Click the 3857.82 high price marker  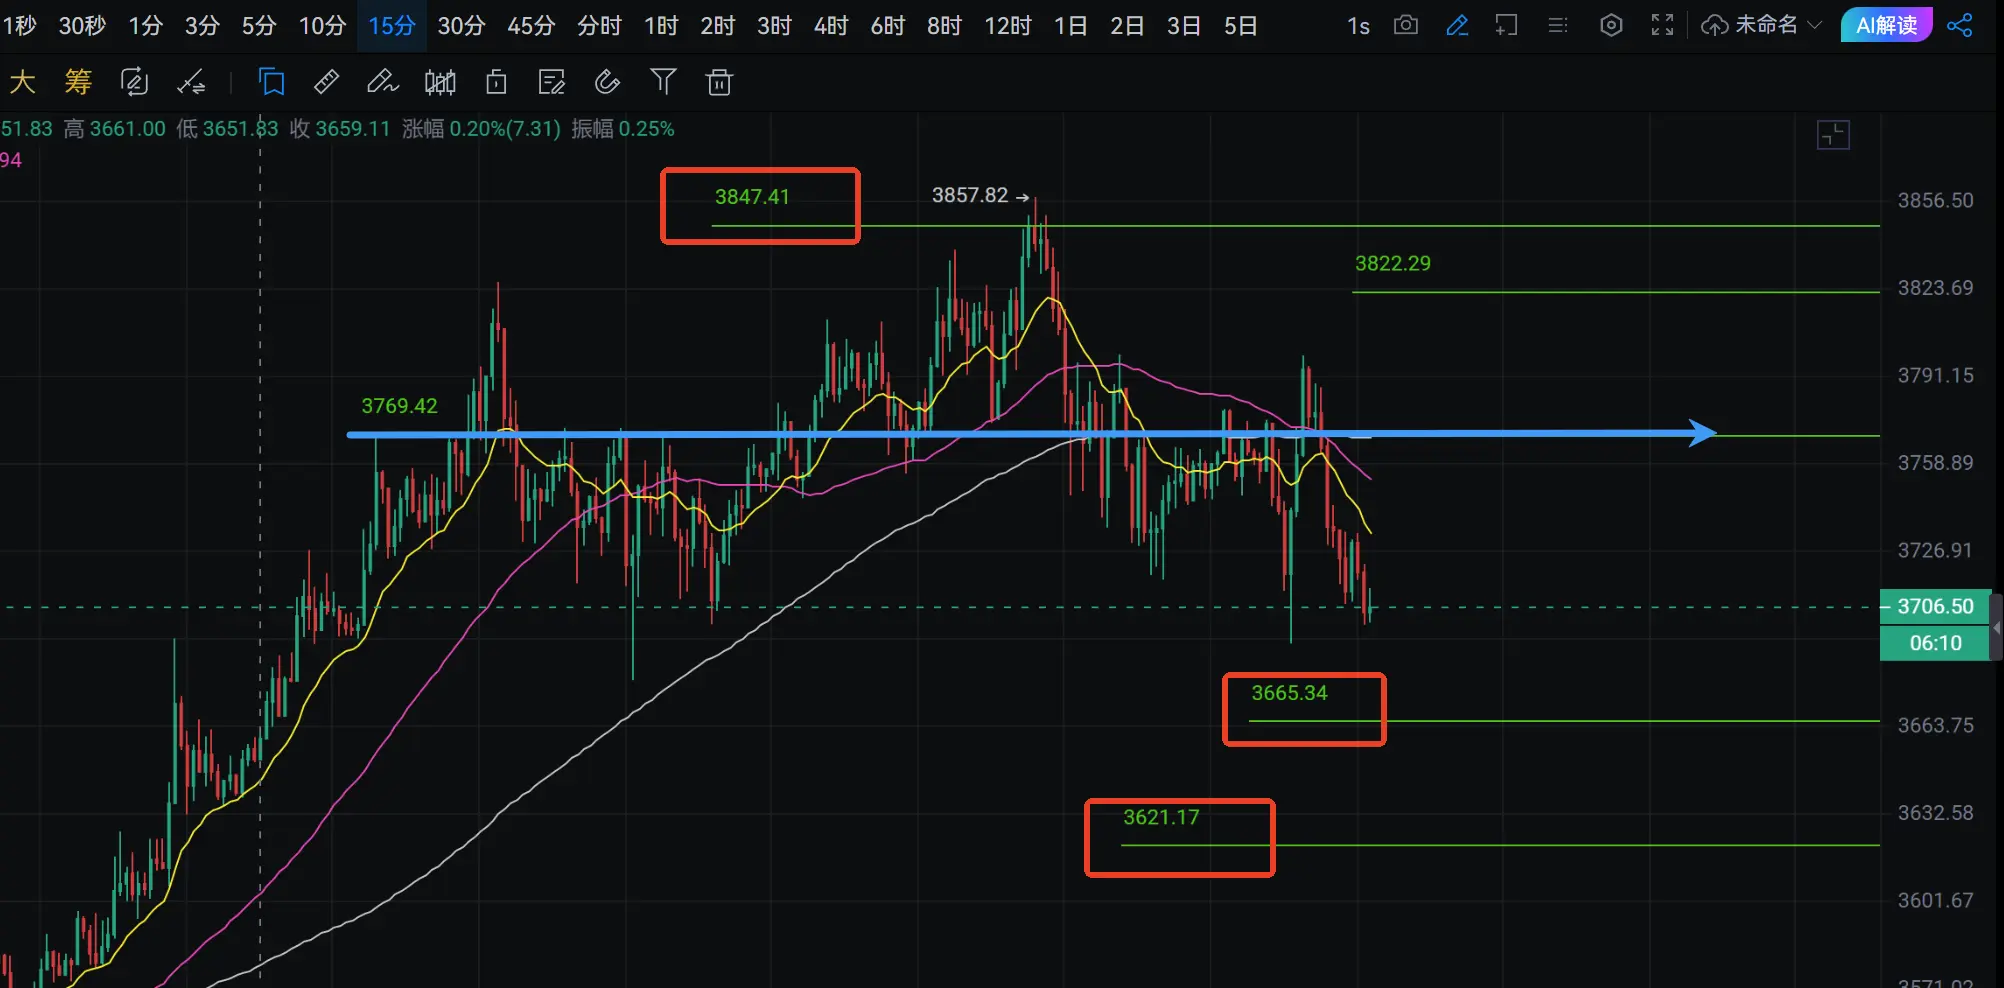(x=980, y=196)
